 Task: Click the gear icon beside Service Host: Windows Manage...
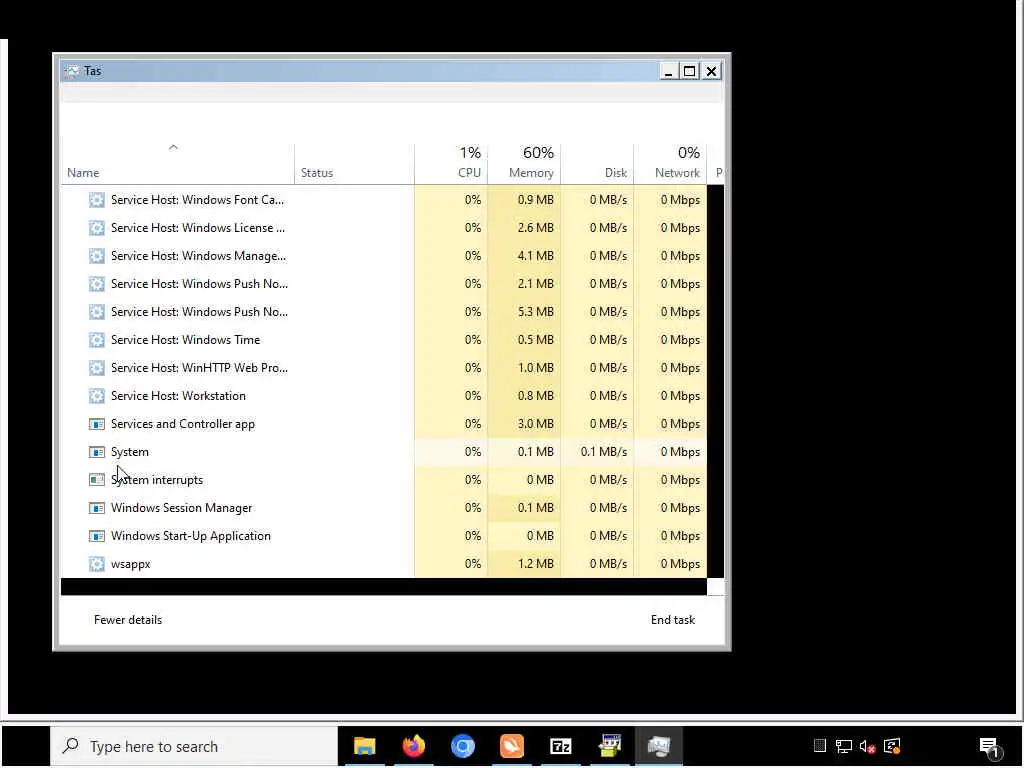[97, 256]
